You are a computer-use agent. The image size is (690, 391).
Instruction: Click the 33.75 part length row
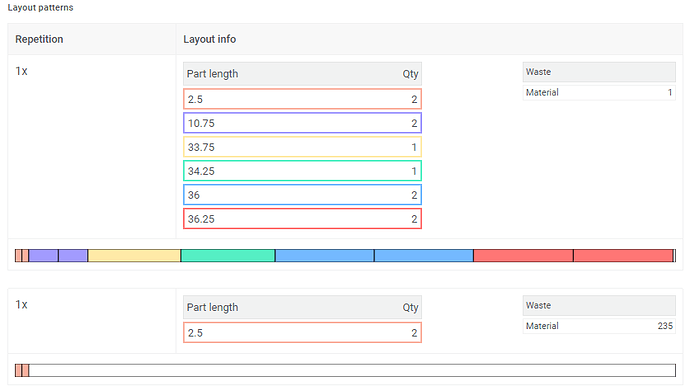click(x=302, y=147)
